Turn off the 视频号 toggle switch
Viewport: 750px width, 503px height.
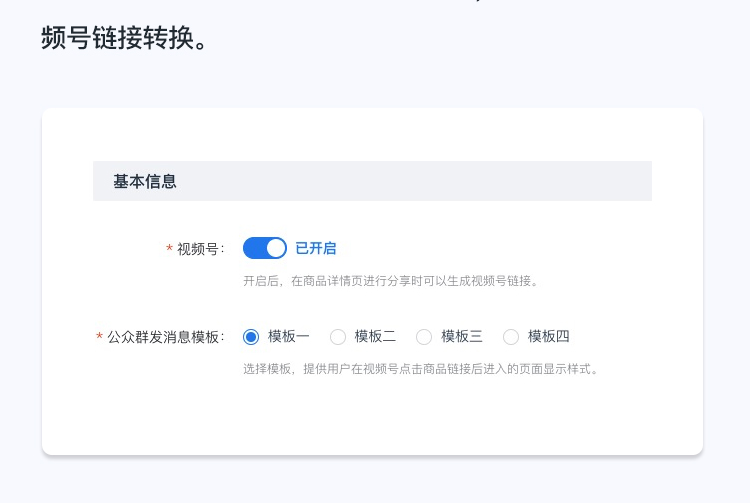pyautogui.click(x=264, y=248)
